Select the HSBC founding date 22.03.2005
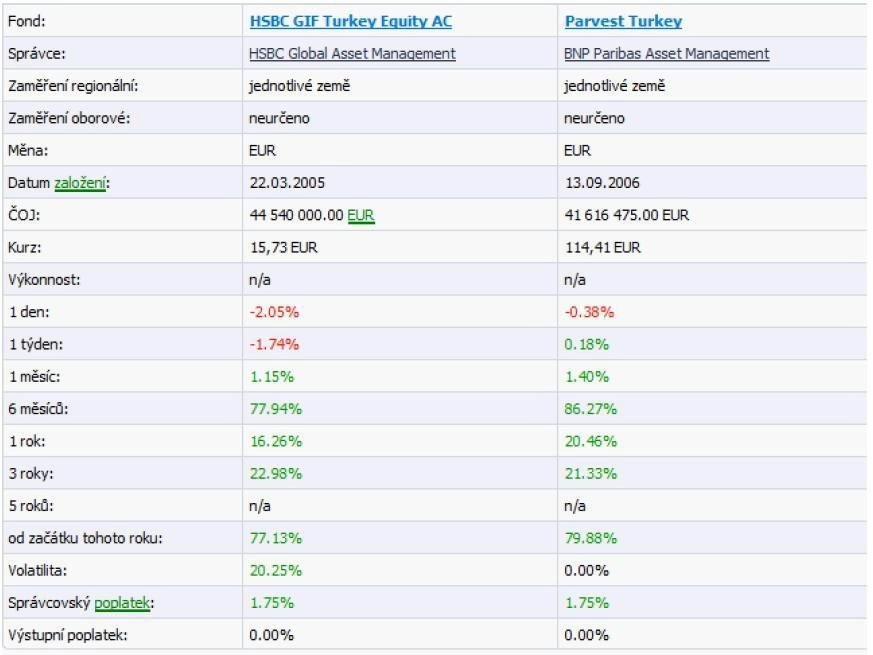 tap(287, 183)
